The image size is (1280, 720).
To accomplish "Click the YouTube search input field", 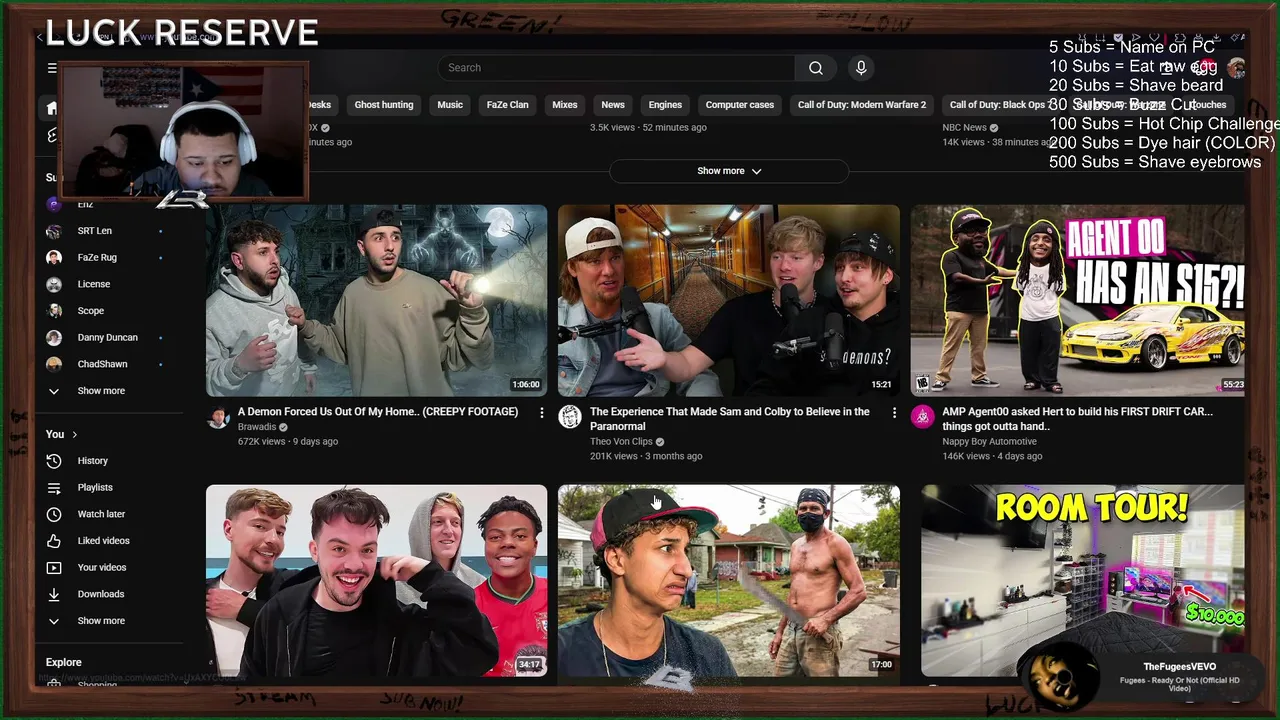I will pyautogui.click(x=617, y=68).
